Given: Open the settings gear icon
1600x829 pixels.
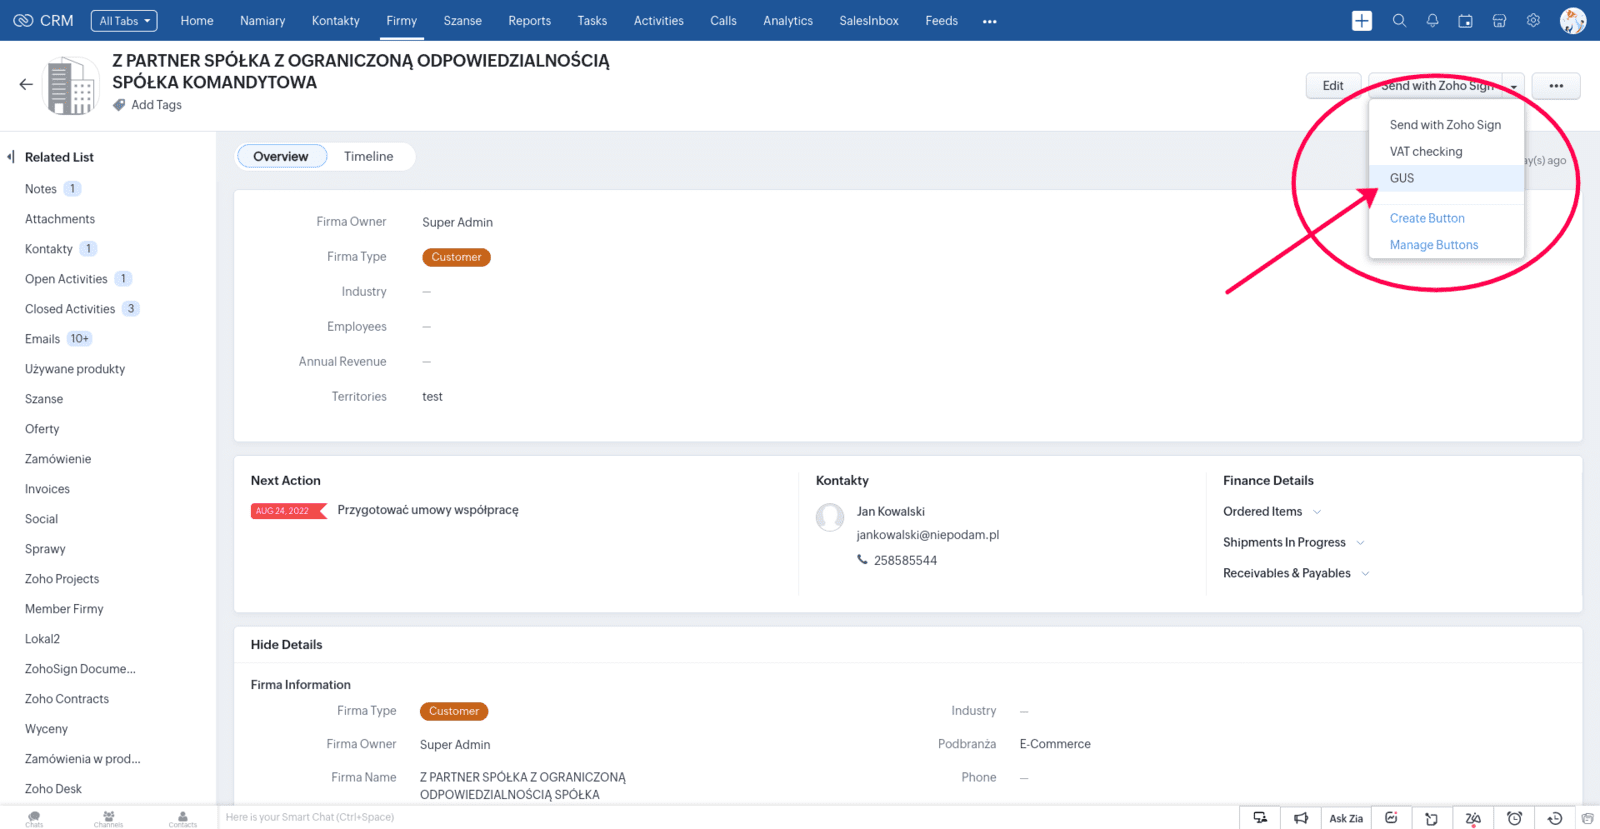Looking at the screenshot, I should [x=1533, y=21].
